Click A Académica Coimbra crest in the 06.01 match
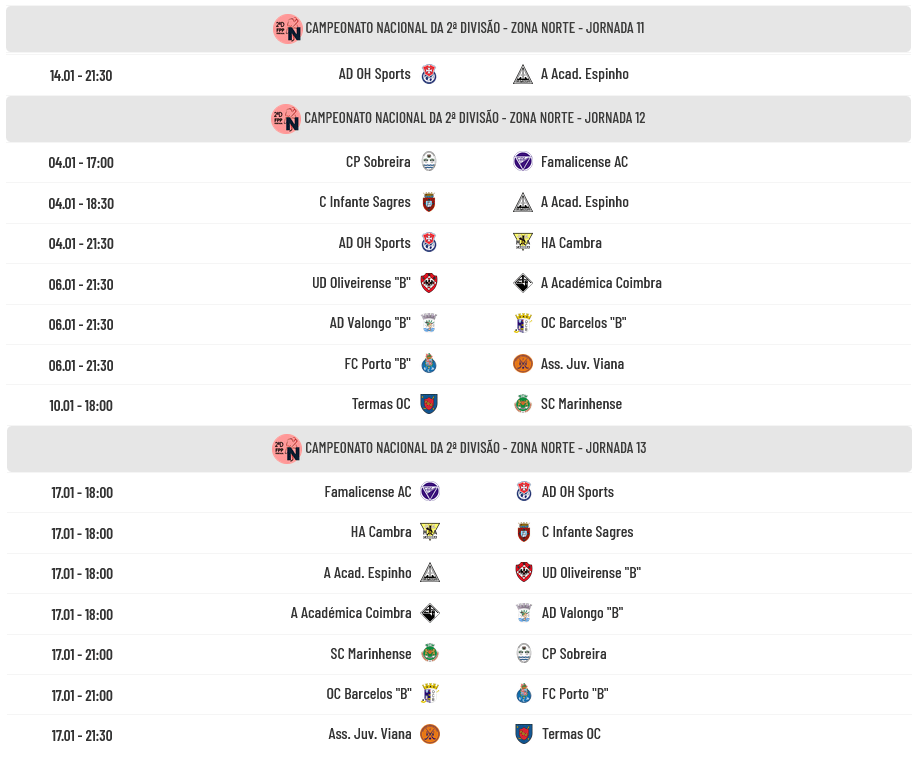Image resolution: width=920 pixels, height=758 pixels. coord(523,283)
